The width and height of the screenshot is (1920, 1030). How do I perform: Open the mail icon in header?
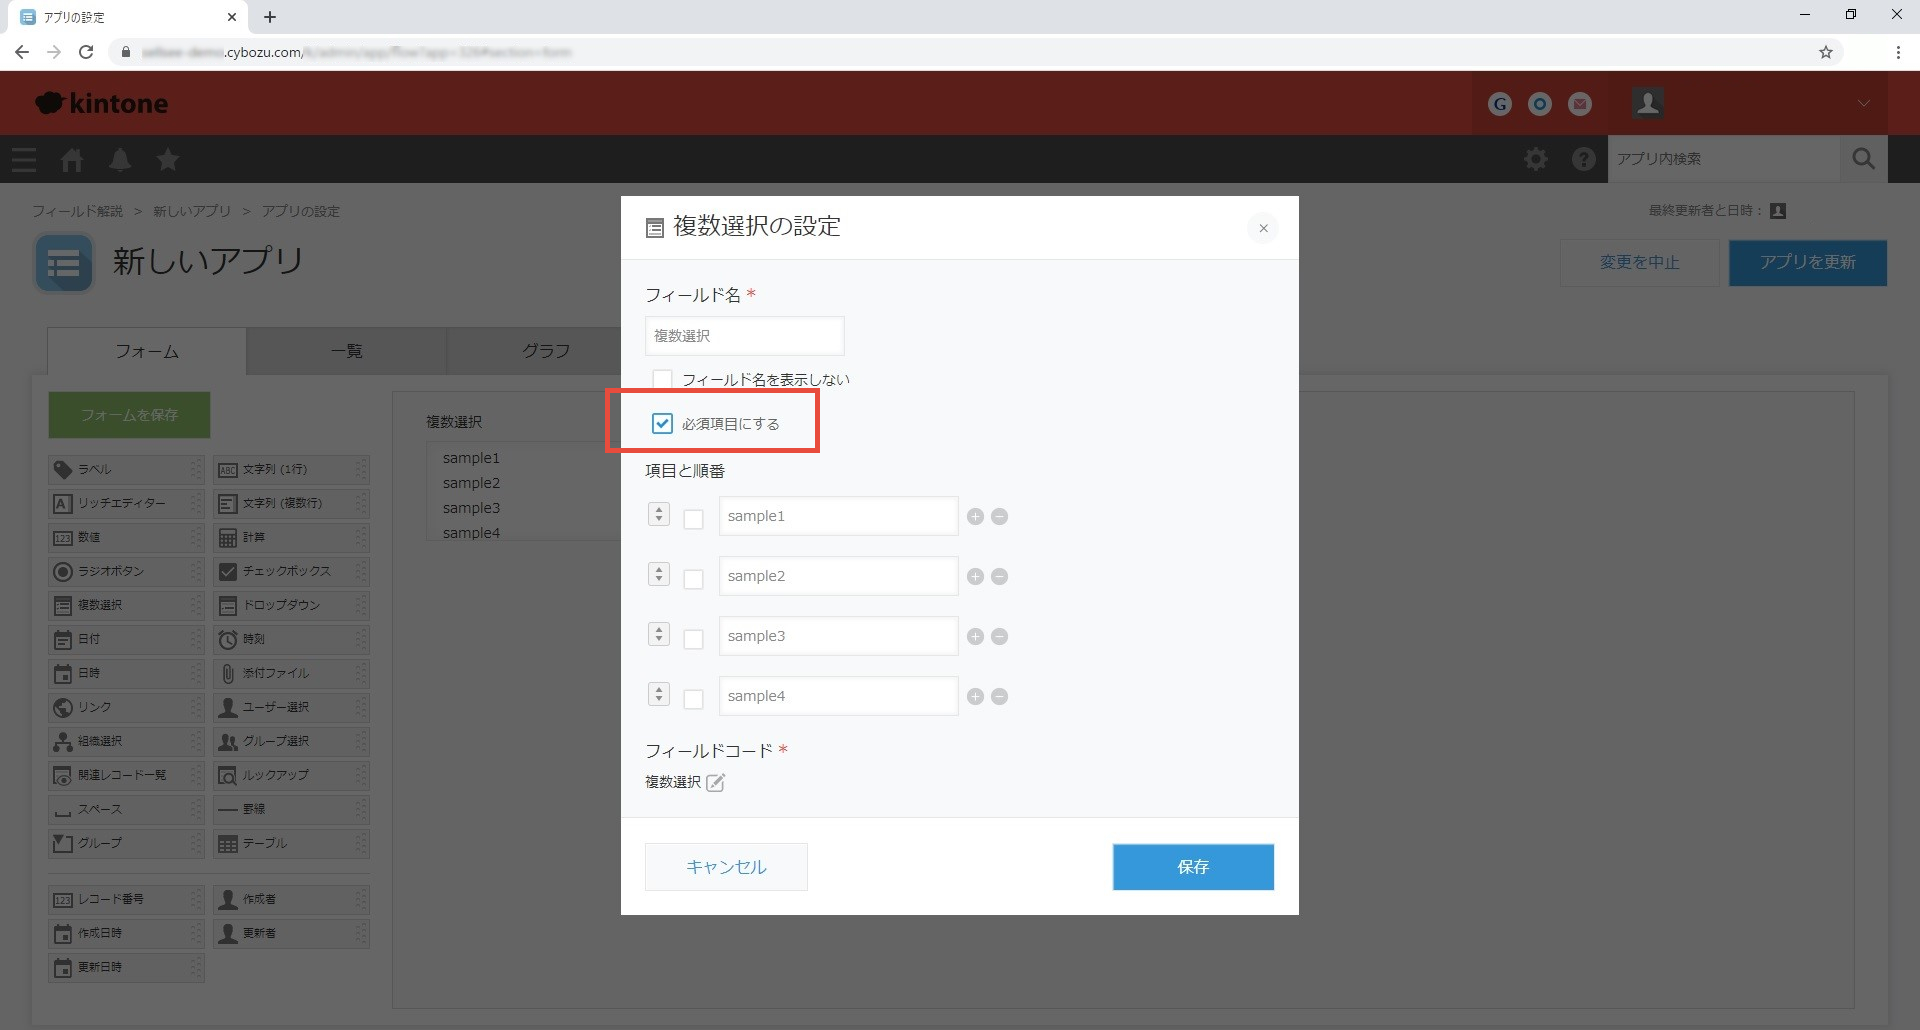coord(1580,104)
